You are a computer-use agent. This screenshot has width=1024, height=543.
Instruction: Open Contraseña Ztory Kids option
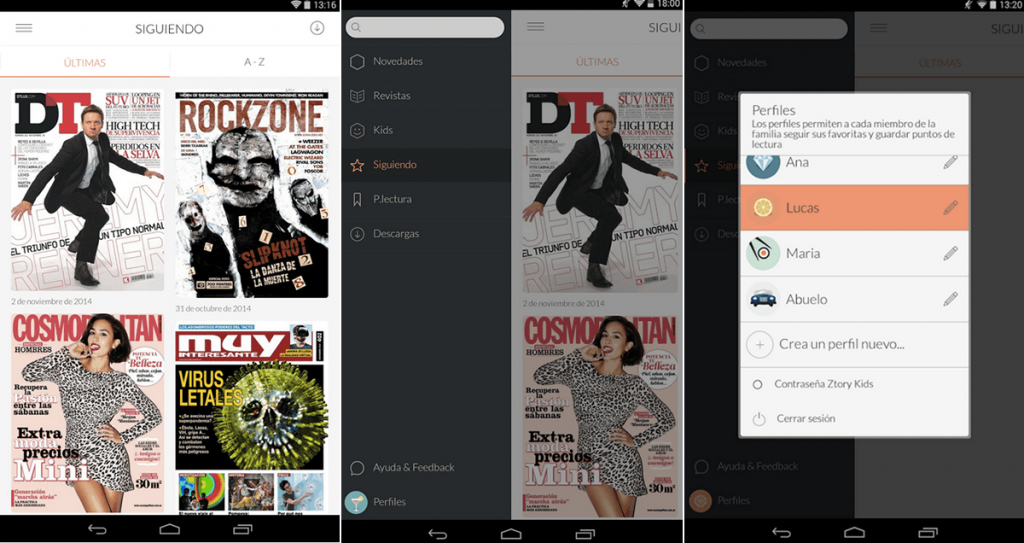(x=854, y=384)
